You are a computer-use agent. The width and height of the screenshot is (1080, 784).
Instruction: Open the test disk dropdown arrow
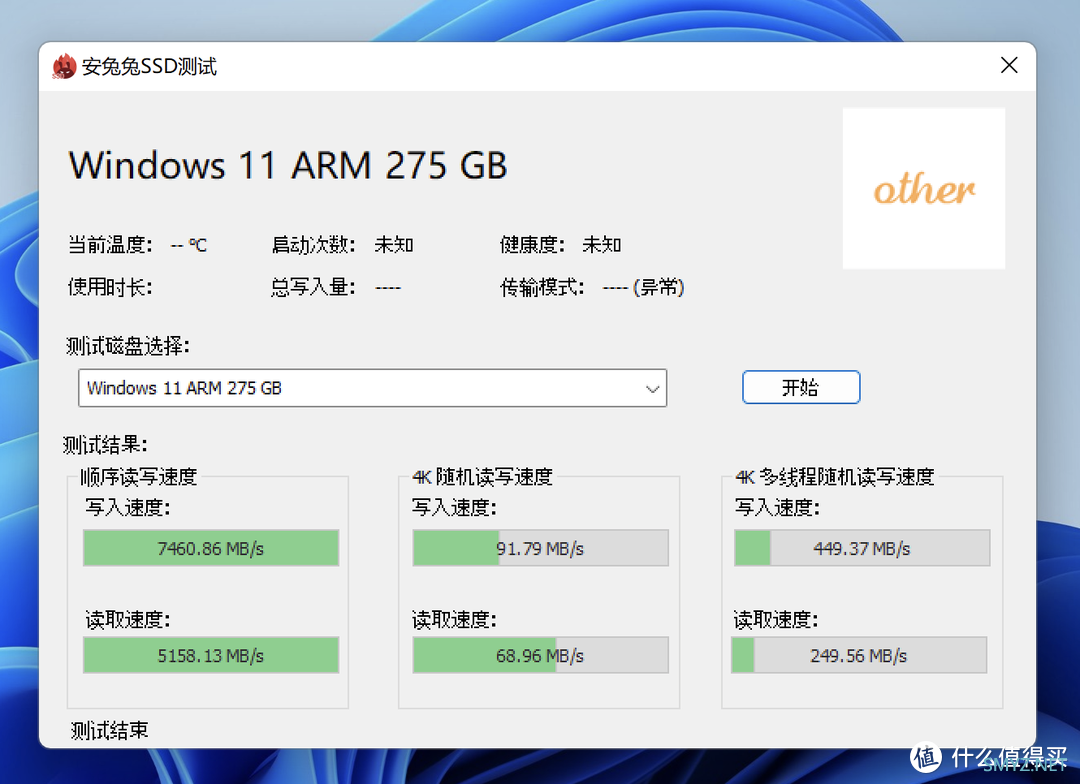click(652, 389)
